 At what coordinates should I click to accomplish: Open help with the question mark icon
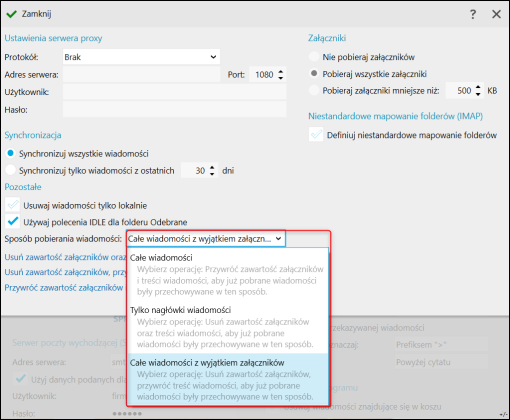[473, 14]
